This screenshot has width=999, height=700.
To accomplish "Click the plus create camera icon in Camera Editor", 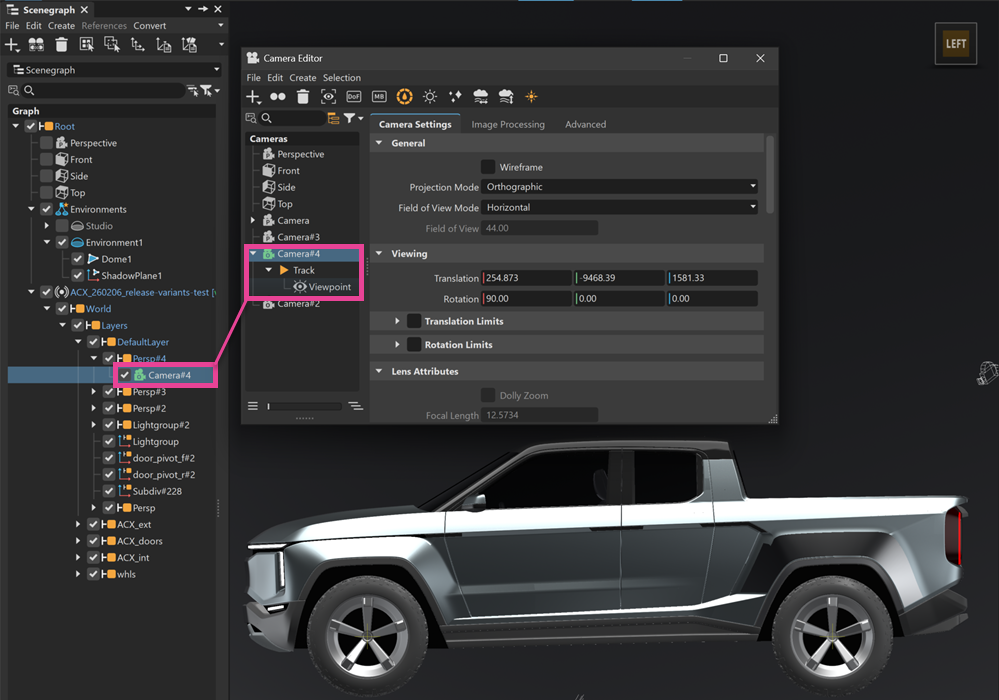I will click(x=253, y=97).
